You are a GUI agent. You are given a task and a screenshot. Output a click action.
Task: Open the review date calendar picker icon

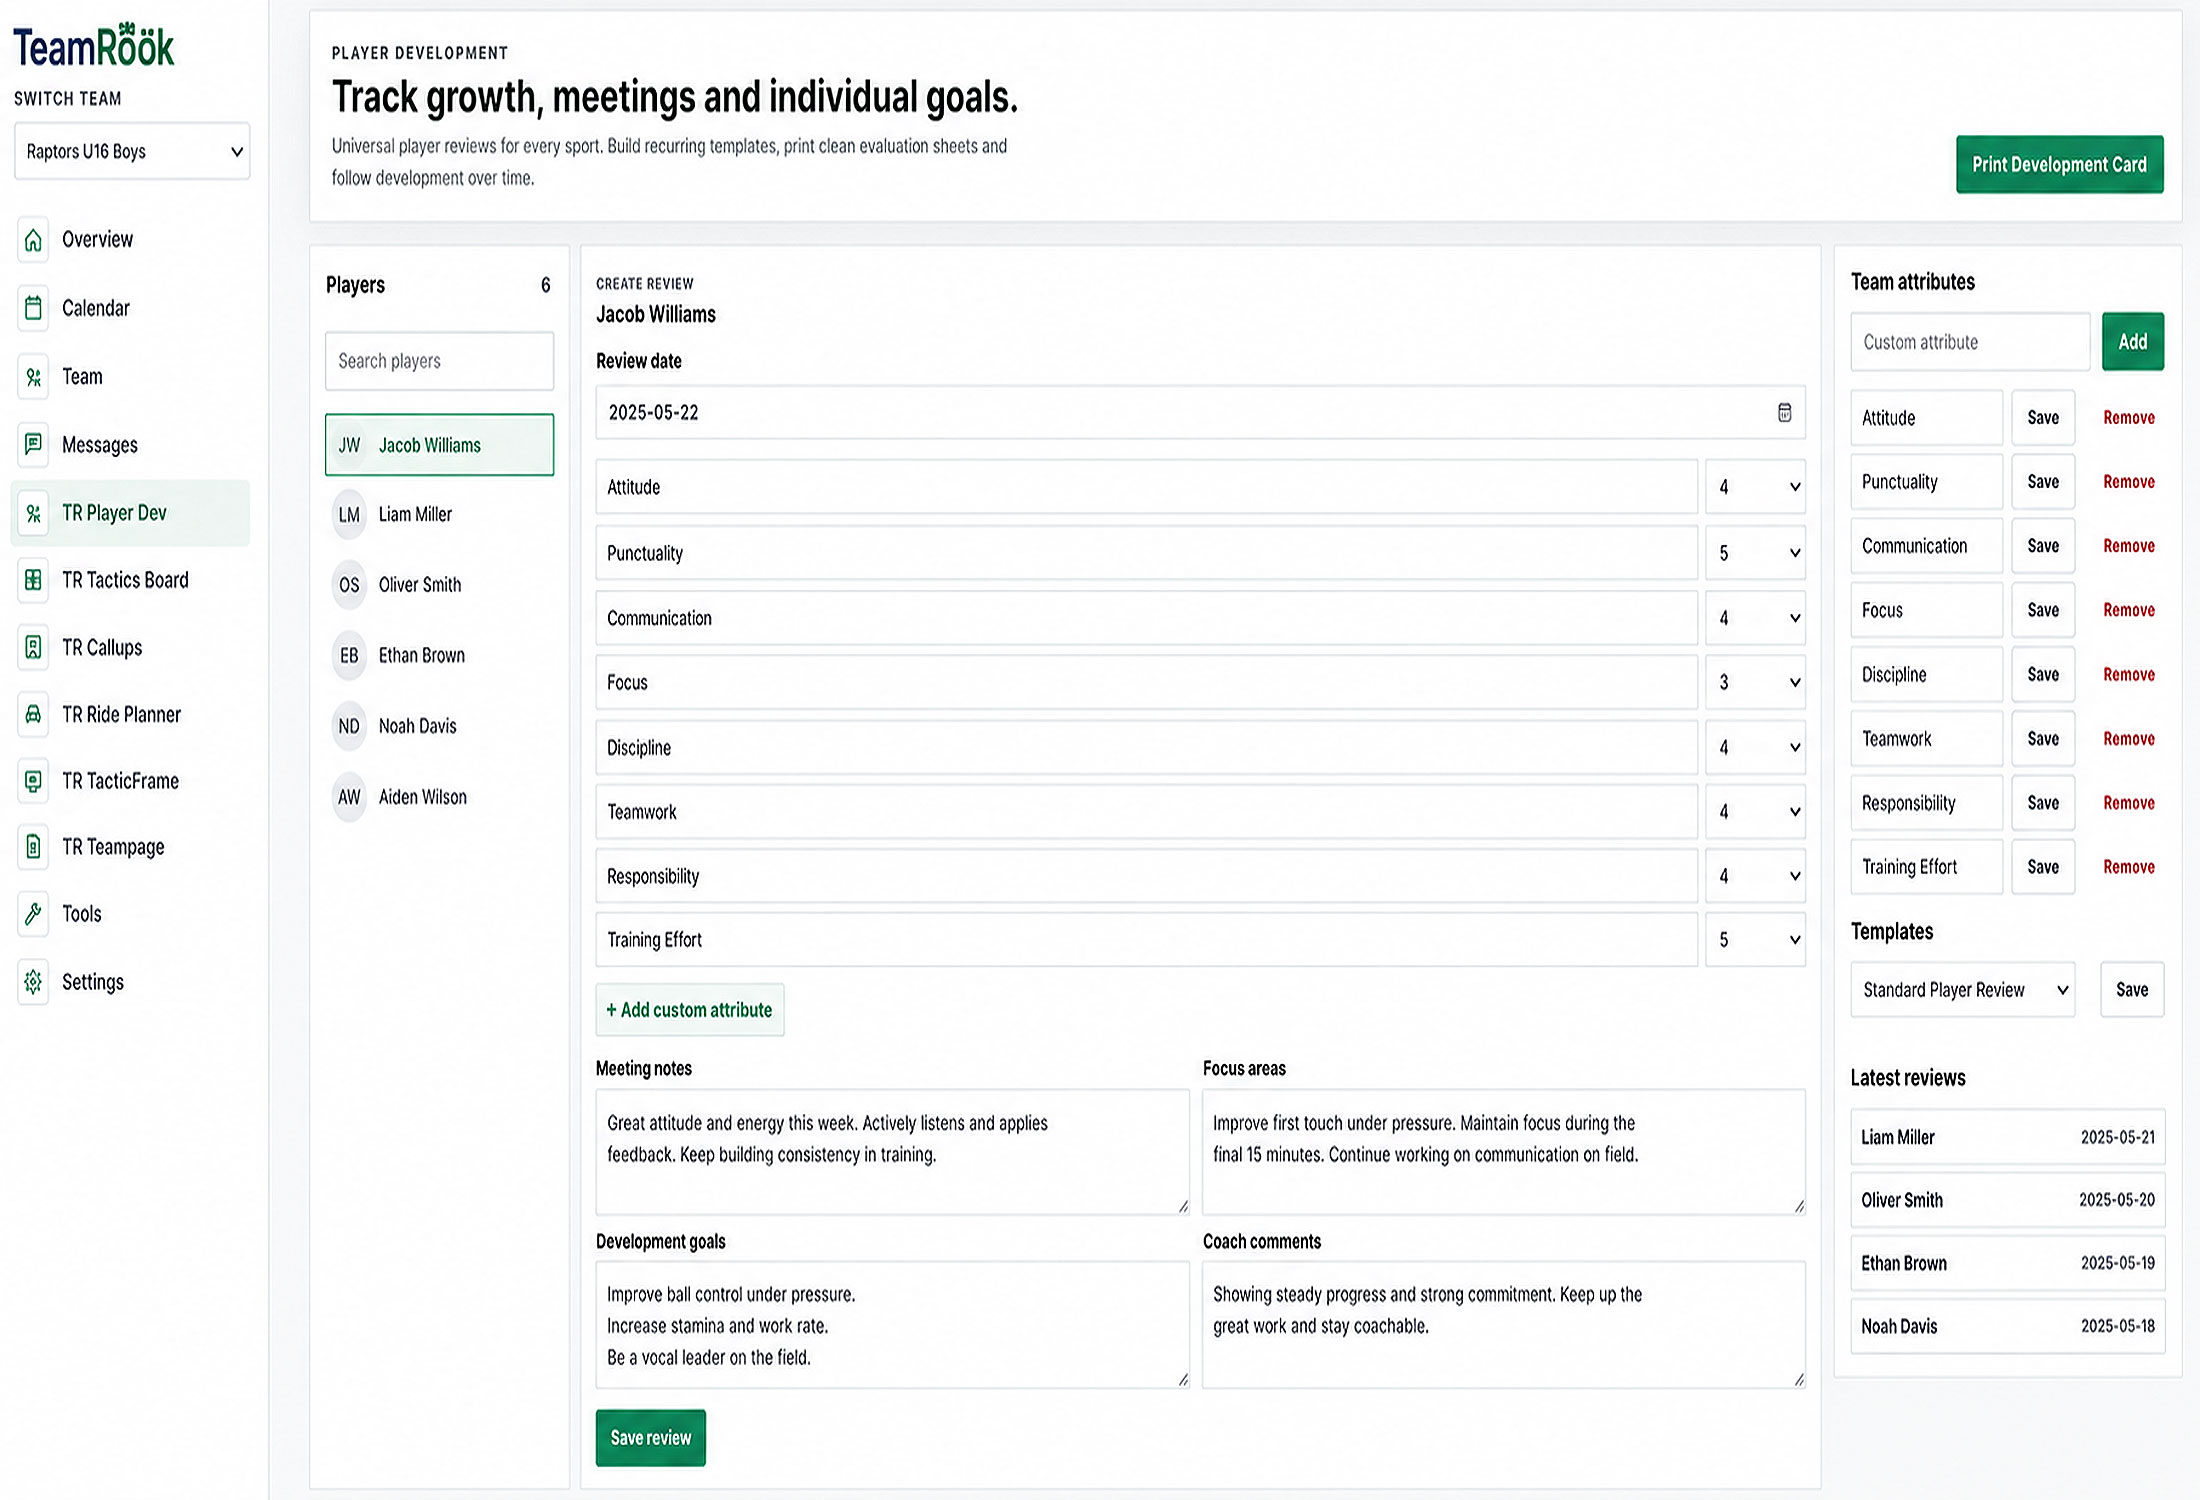pos(1785,413)
